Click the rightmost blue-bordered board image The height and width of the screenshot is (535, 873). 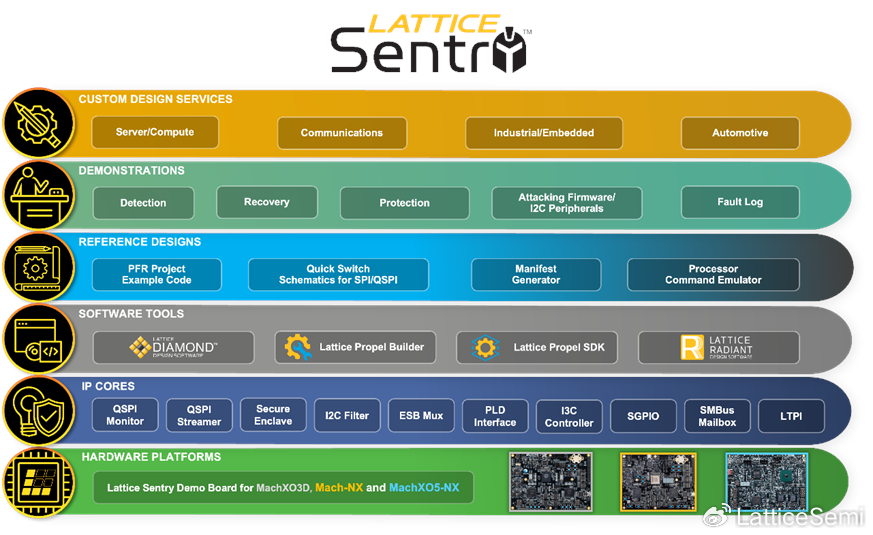765,482
